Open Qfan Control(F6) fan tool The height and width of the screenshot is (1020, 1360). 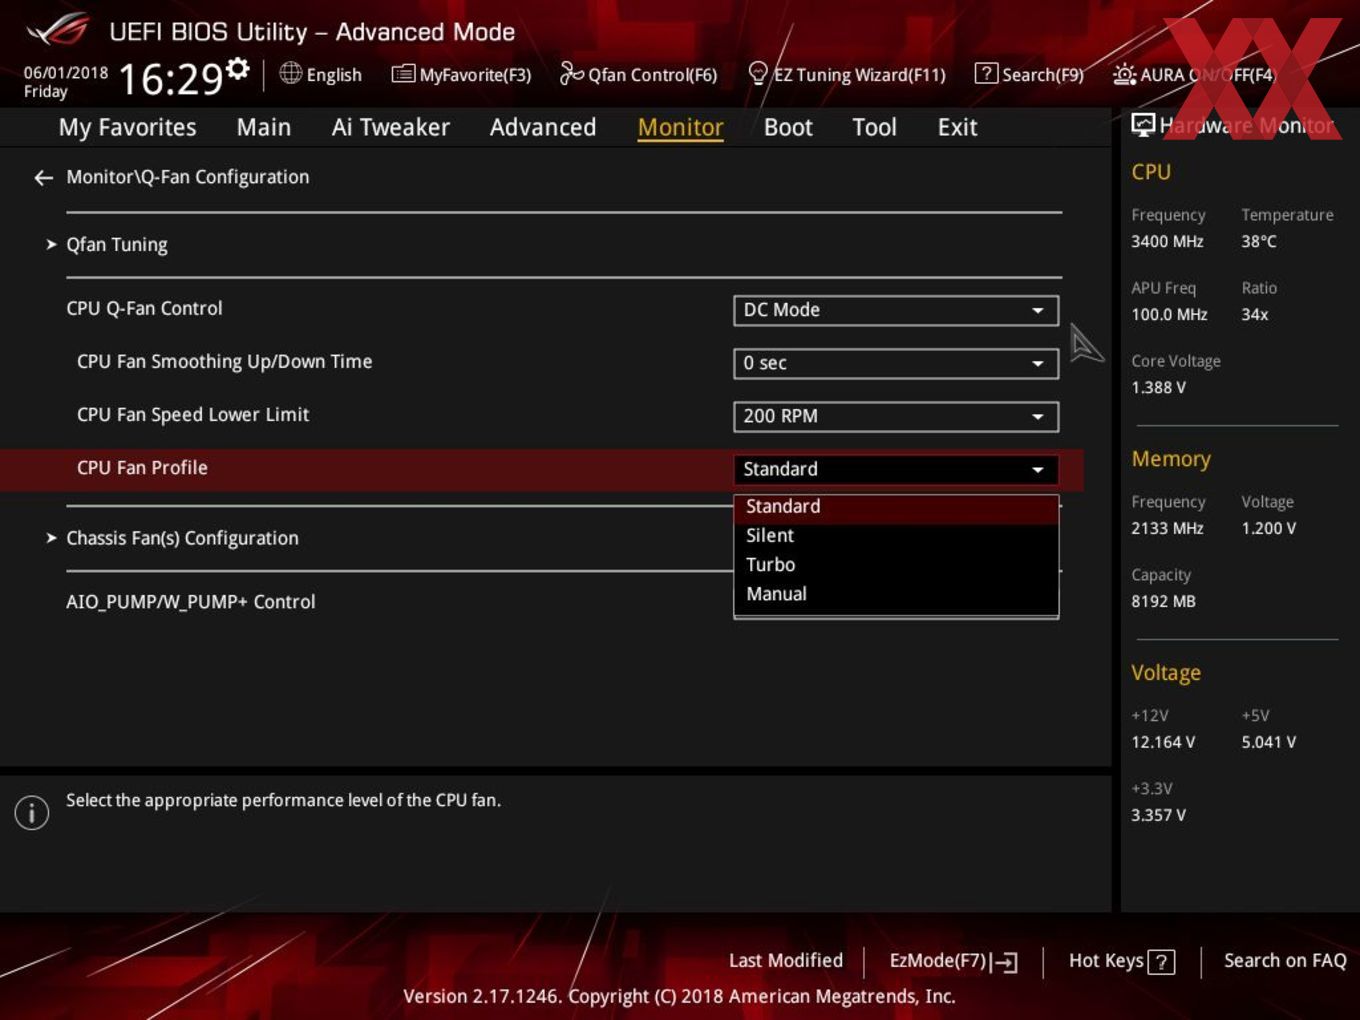coord(638,74)
